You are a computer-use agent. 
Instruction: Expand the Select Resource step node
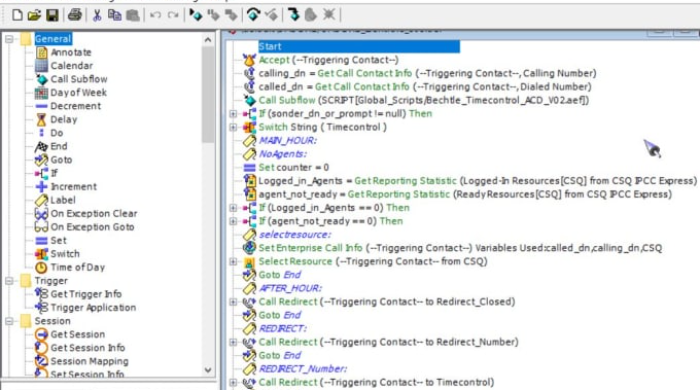tap(233, 261)
